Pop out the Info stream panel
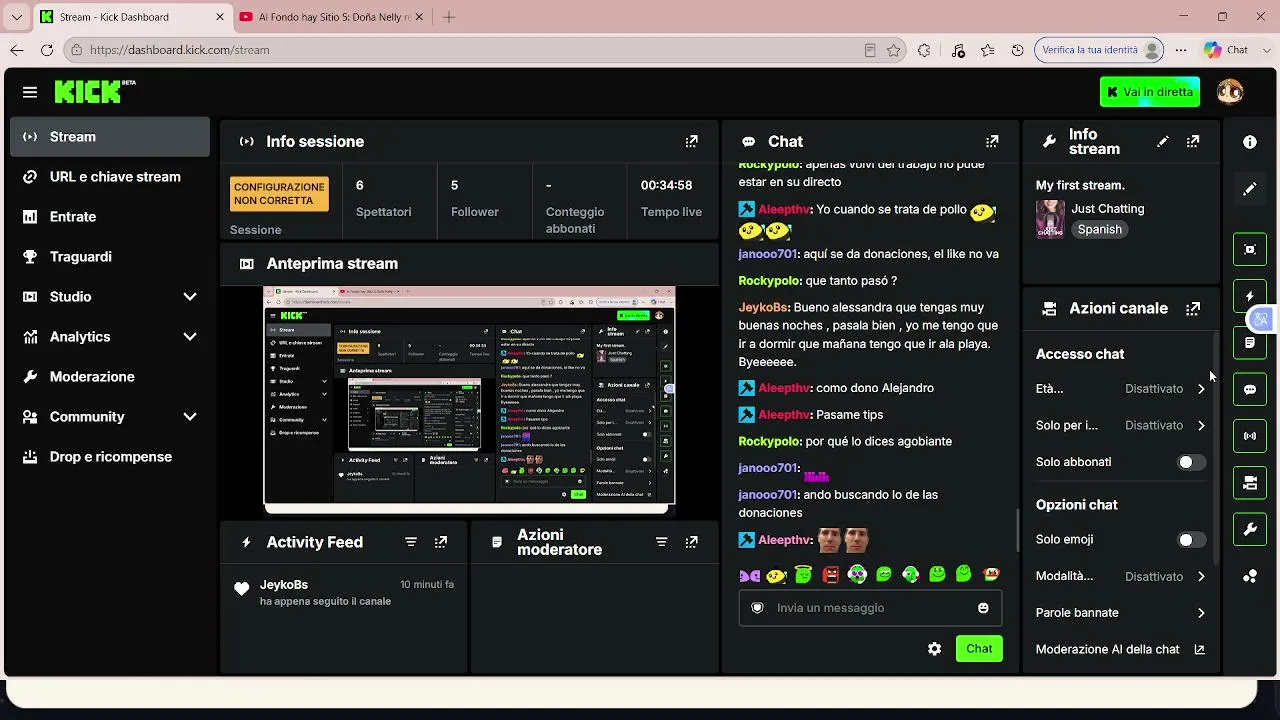 click(1193, 142)
